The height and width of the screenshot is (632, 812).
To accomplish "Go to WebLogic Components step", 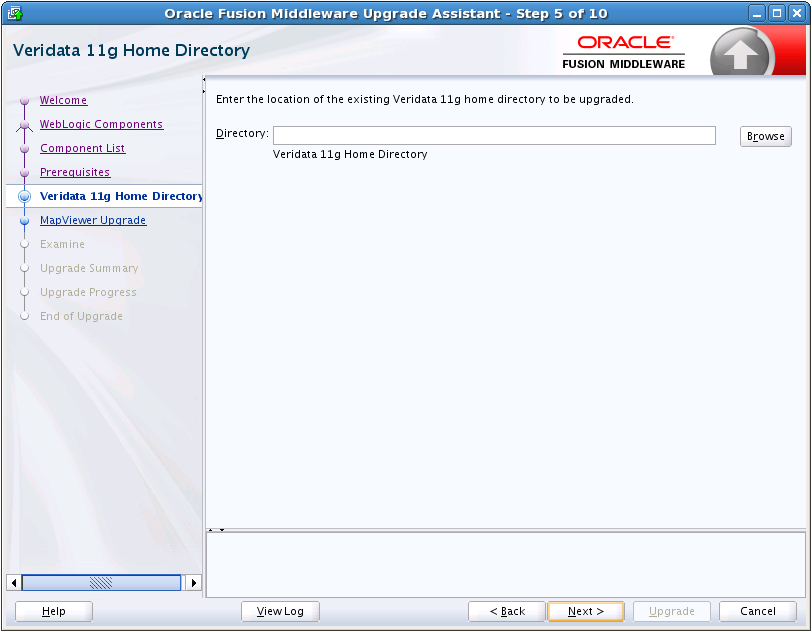I will pos(102,124).
